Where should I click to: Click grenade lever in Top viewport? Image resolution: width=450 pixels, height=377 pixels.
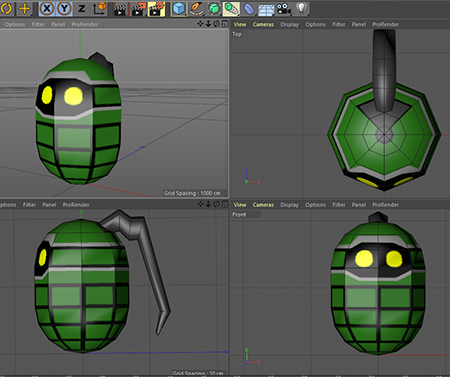pos(384,70)
